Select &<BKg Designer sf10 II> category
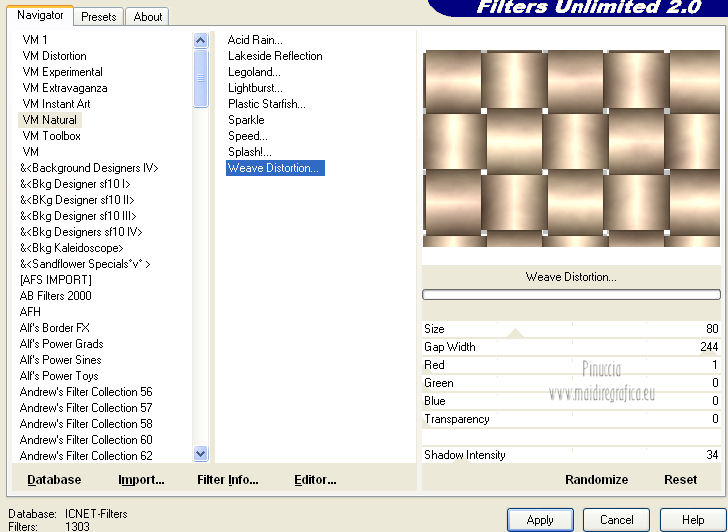 point(77,200)
